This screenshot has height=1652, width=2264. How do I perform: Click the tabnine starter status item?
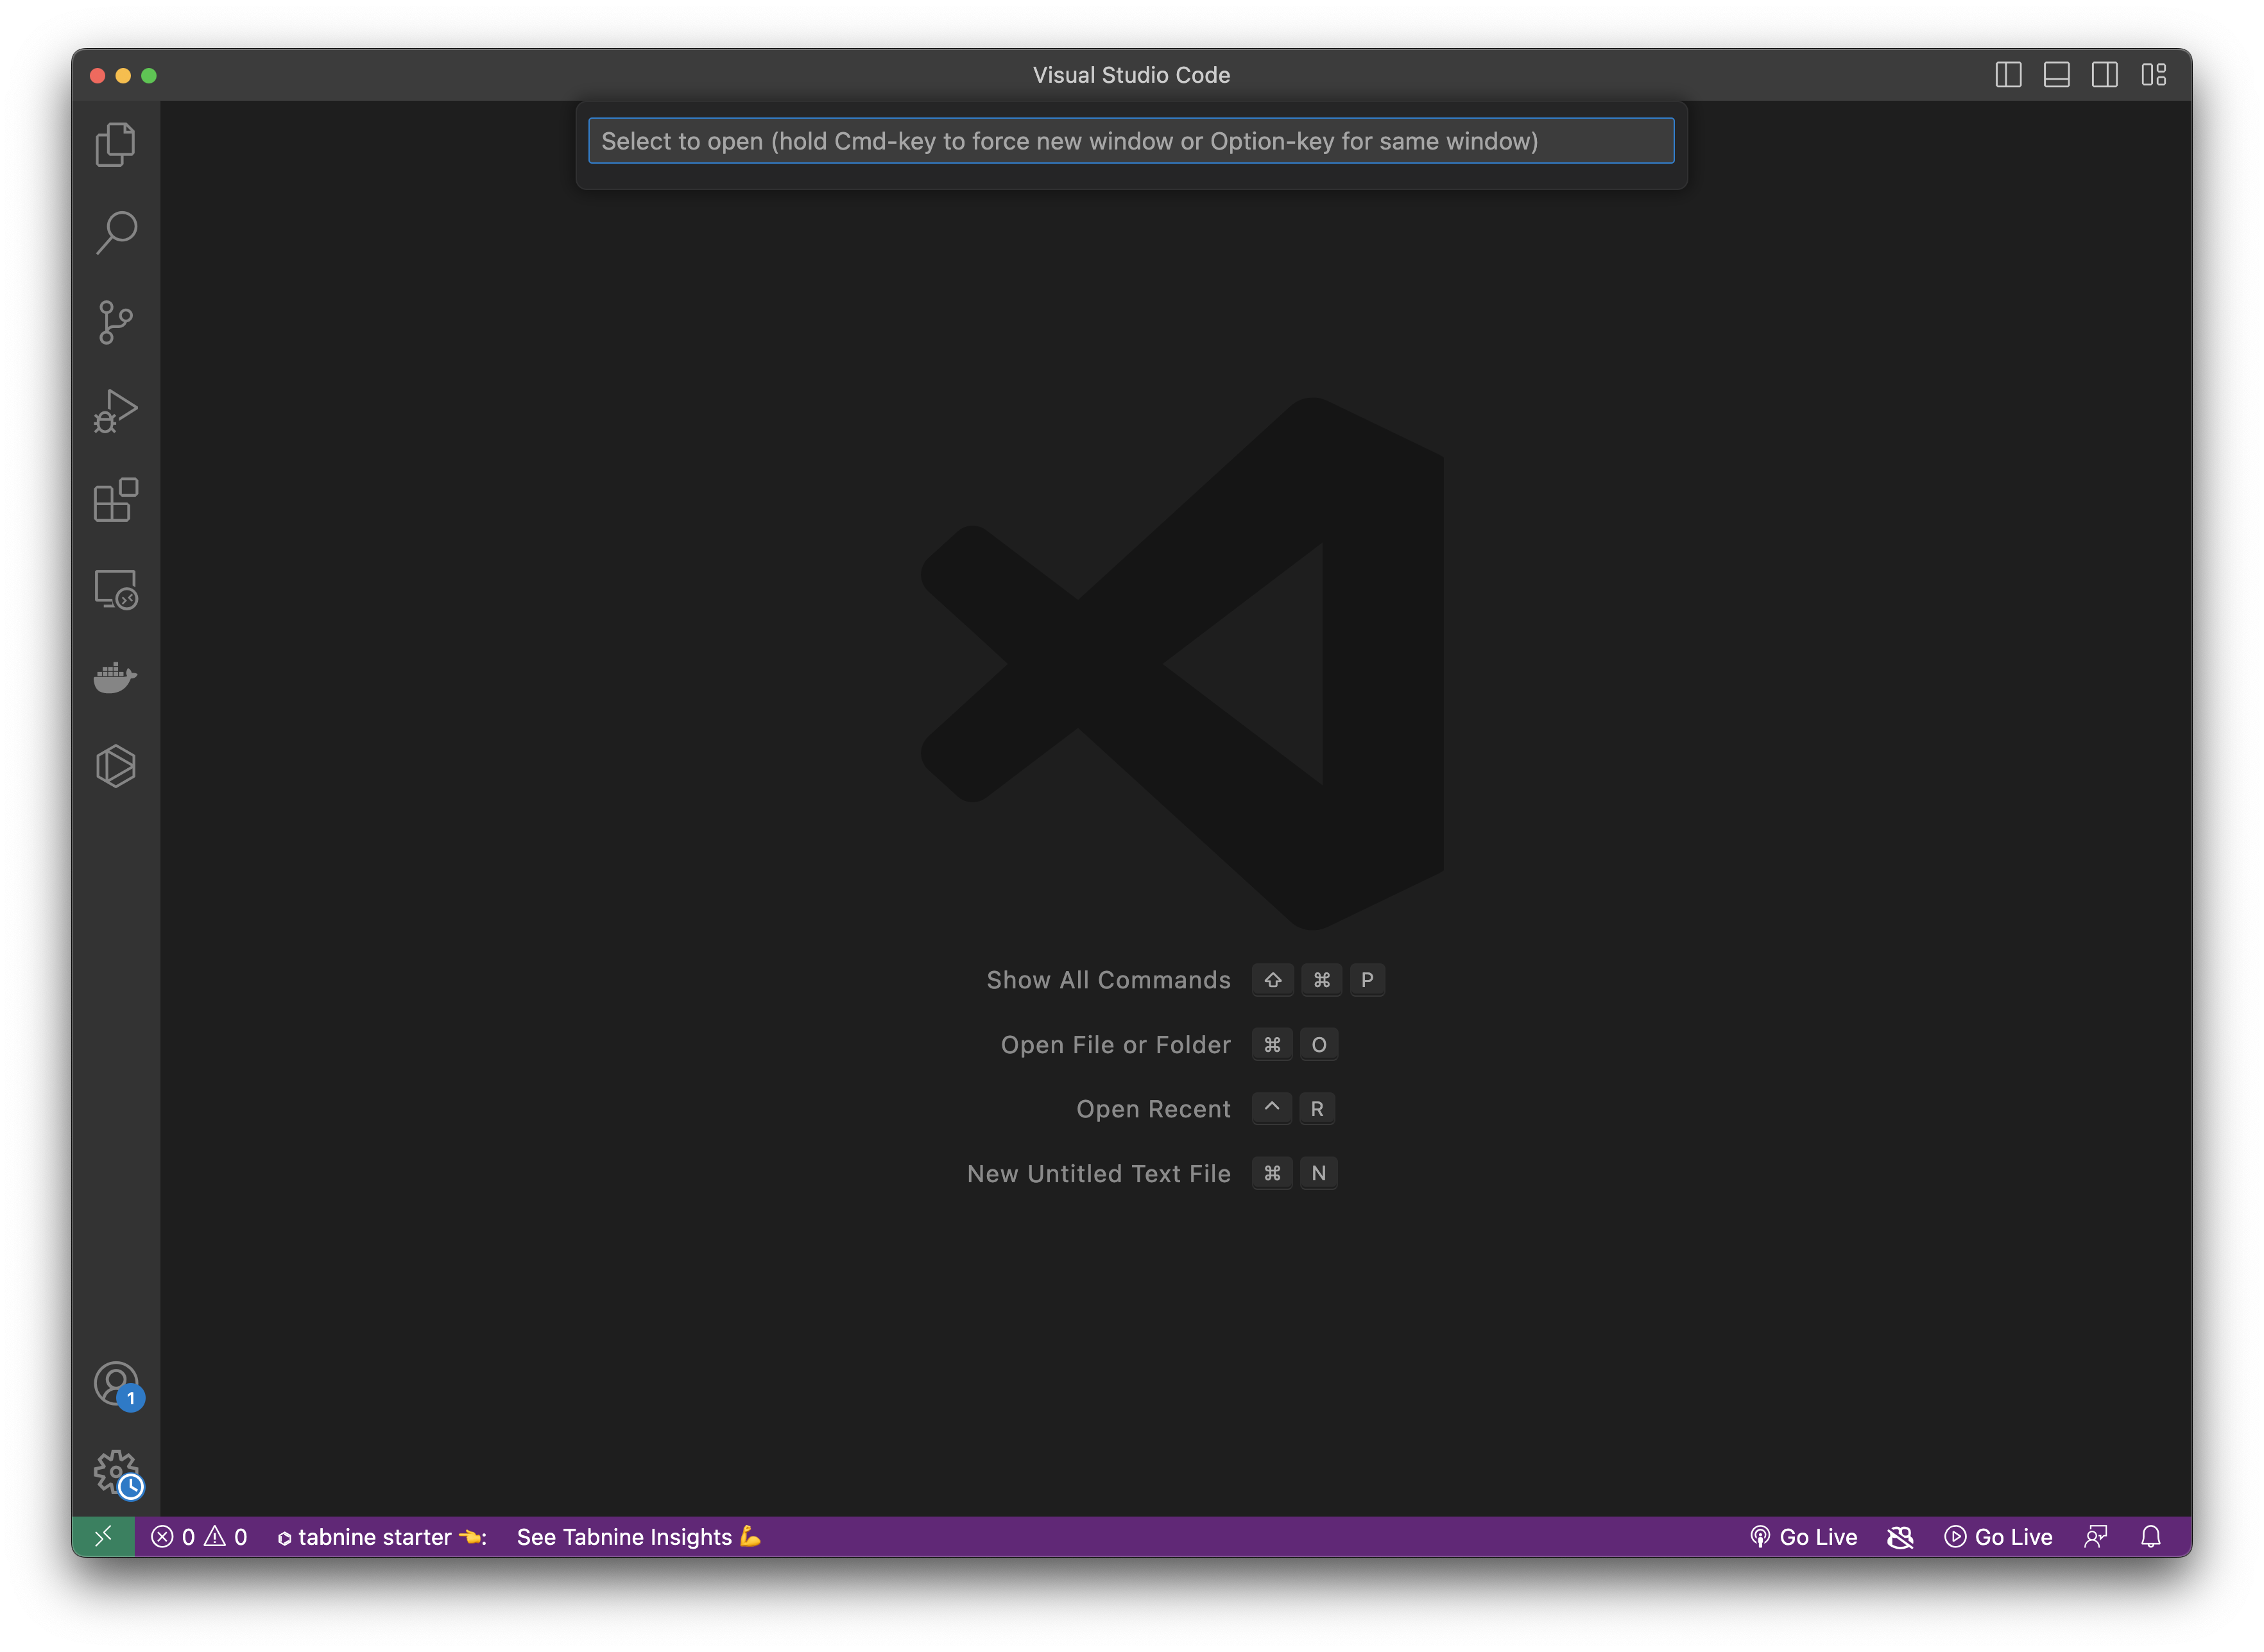381,1537
